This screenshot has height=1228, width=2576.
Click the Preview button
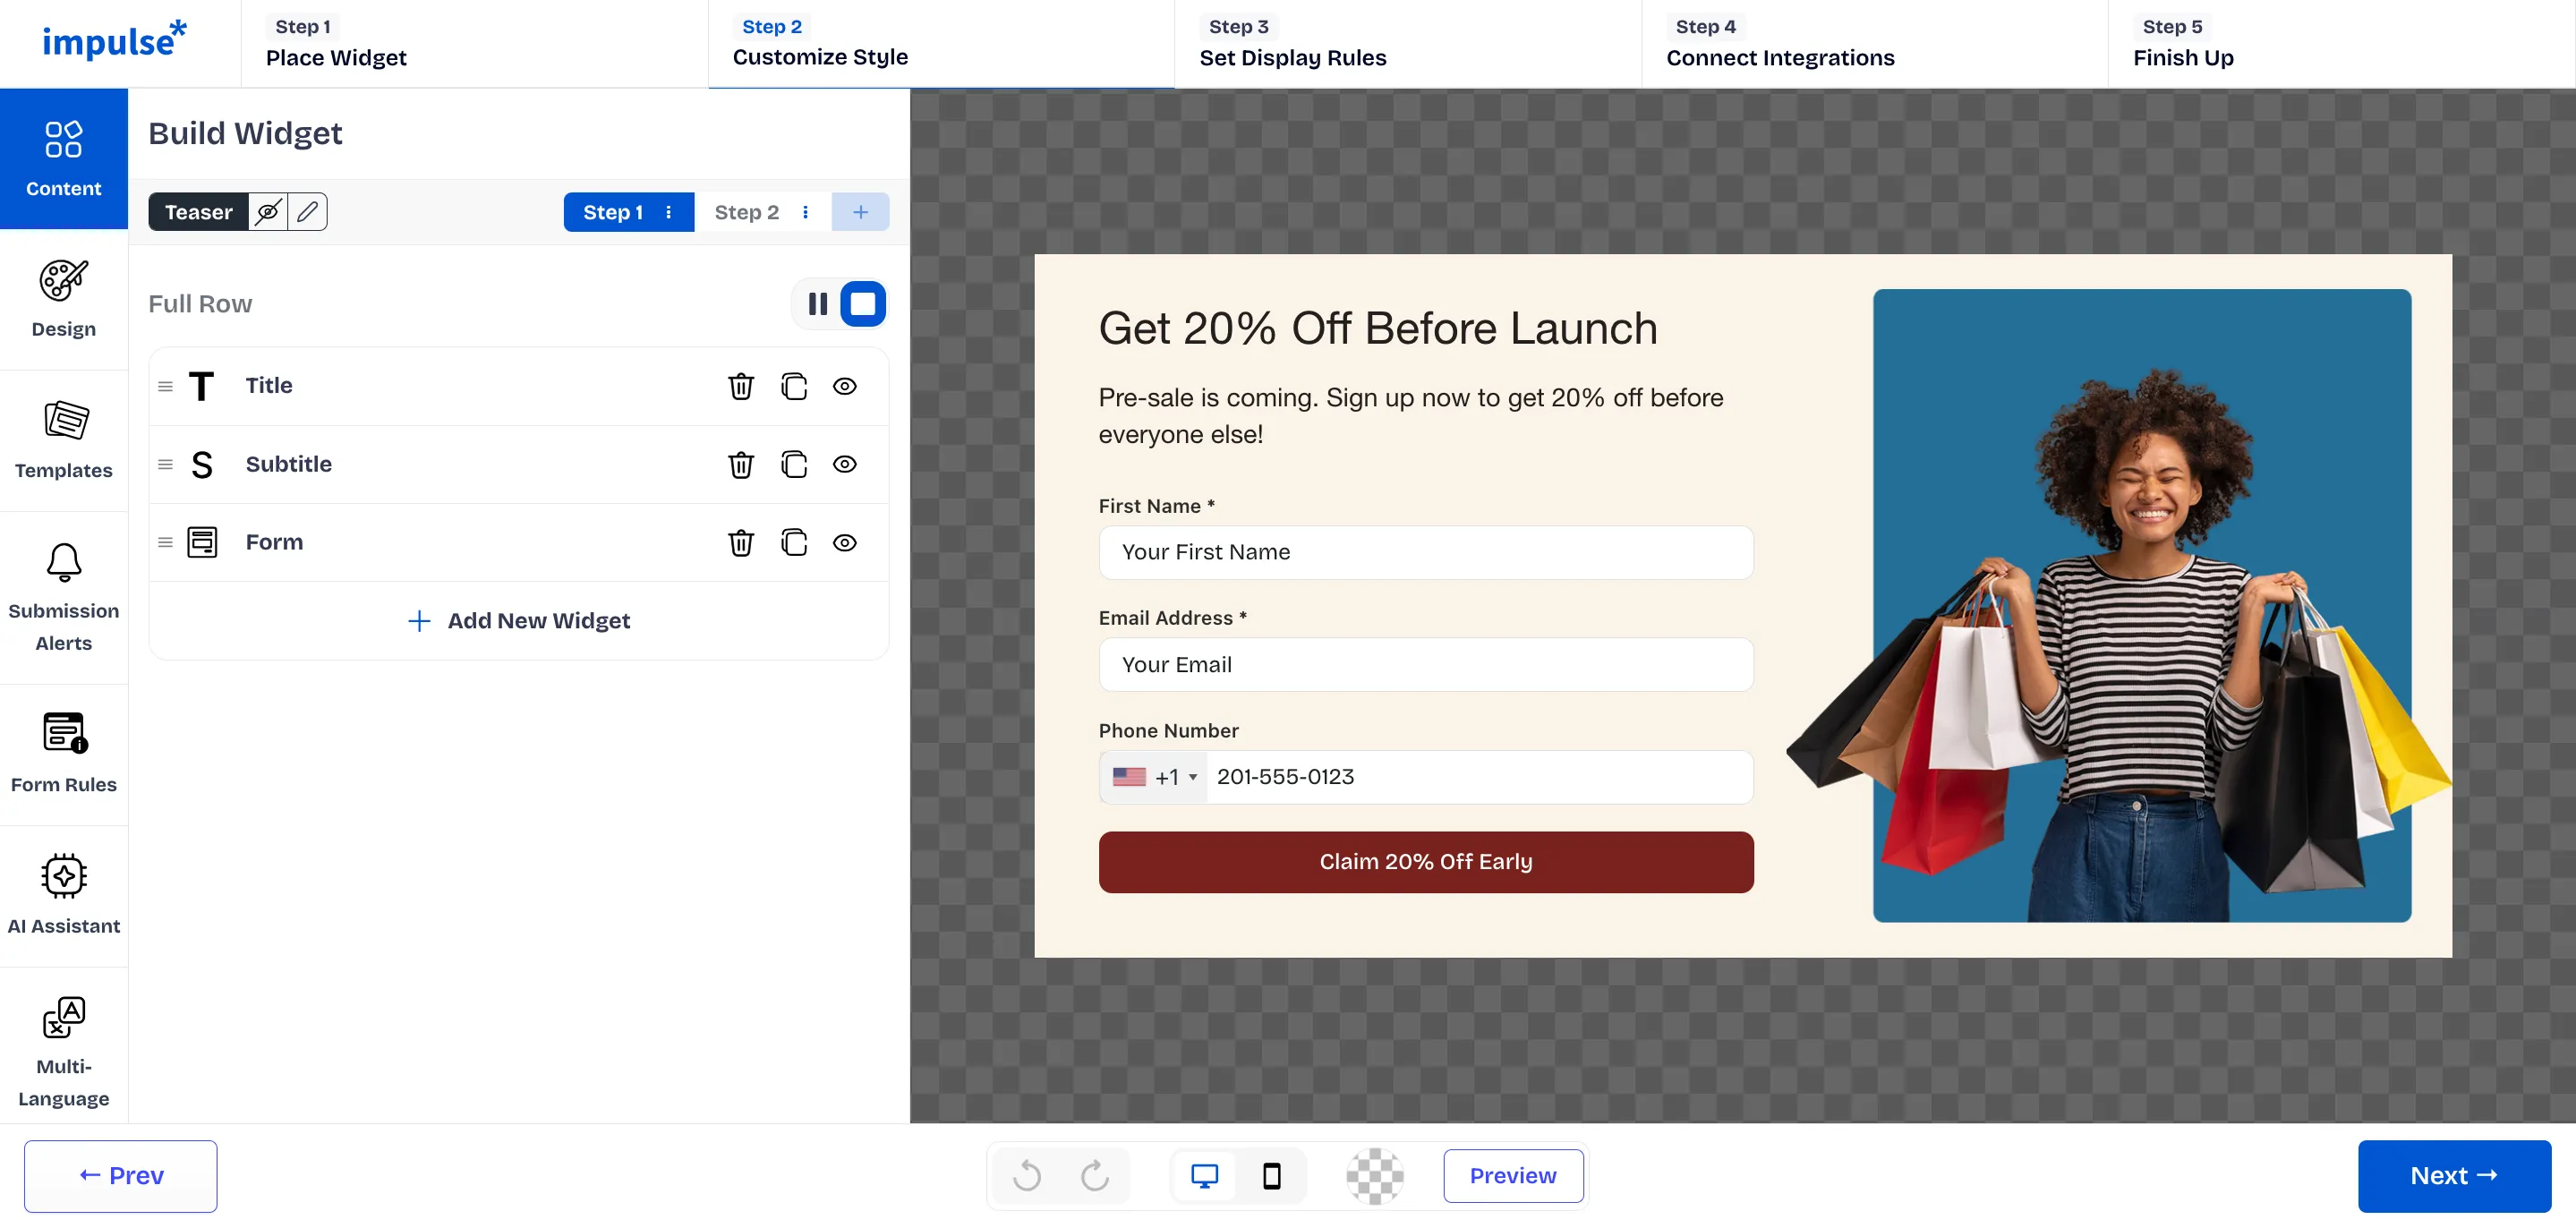[1512, 1175]
